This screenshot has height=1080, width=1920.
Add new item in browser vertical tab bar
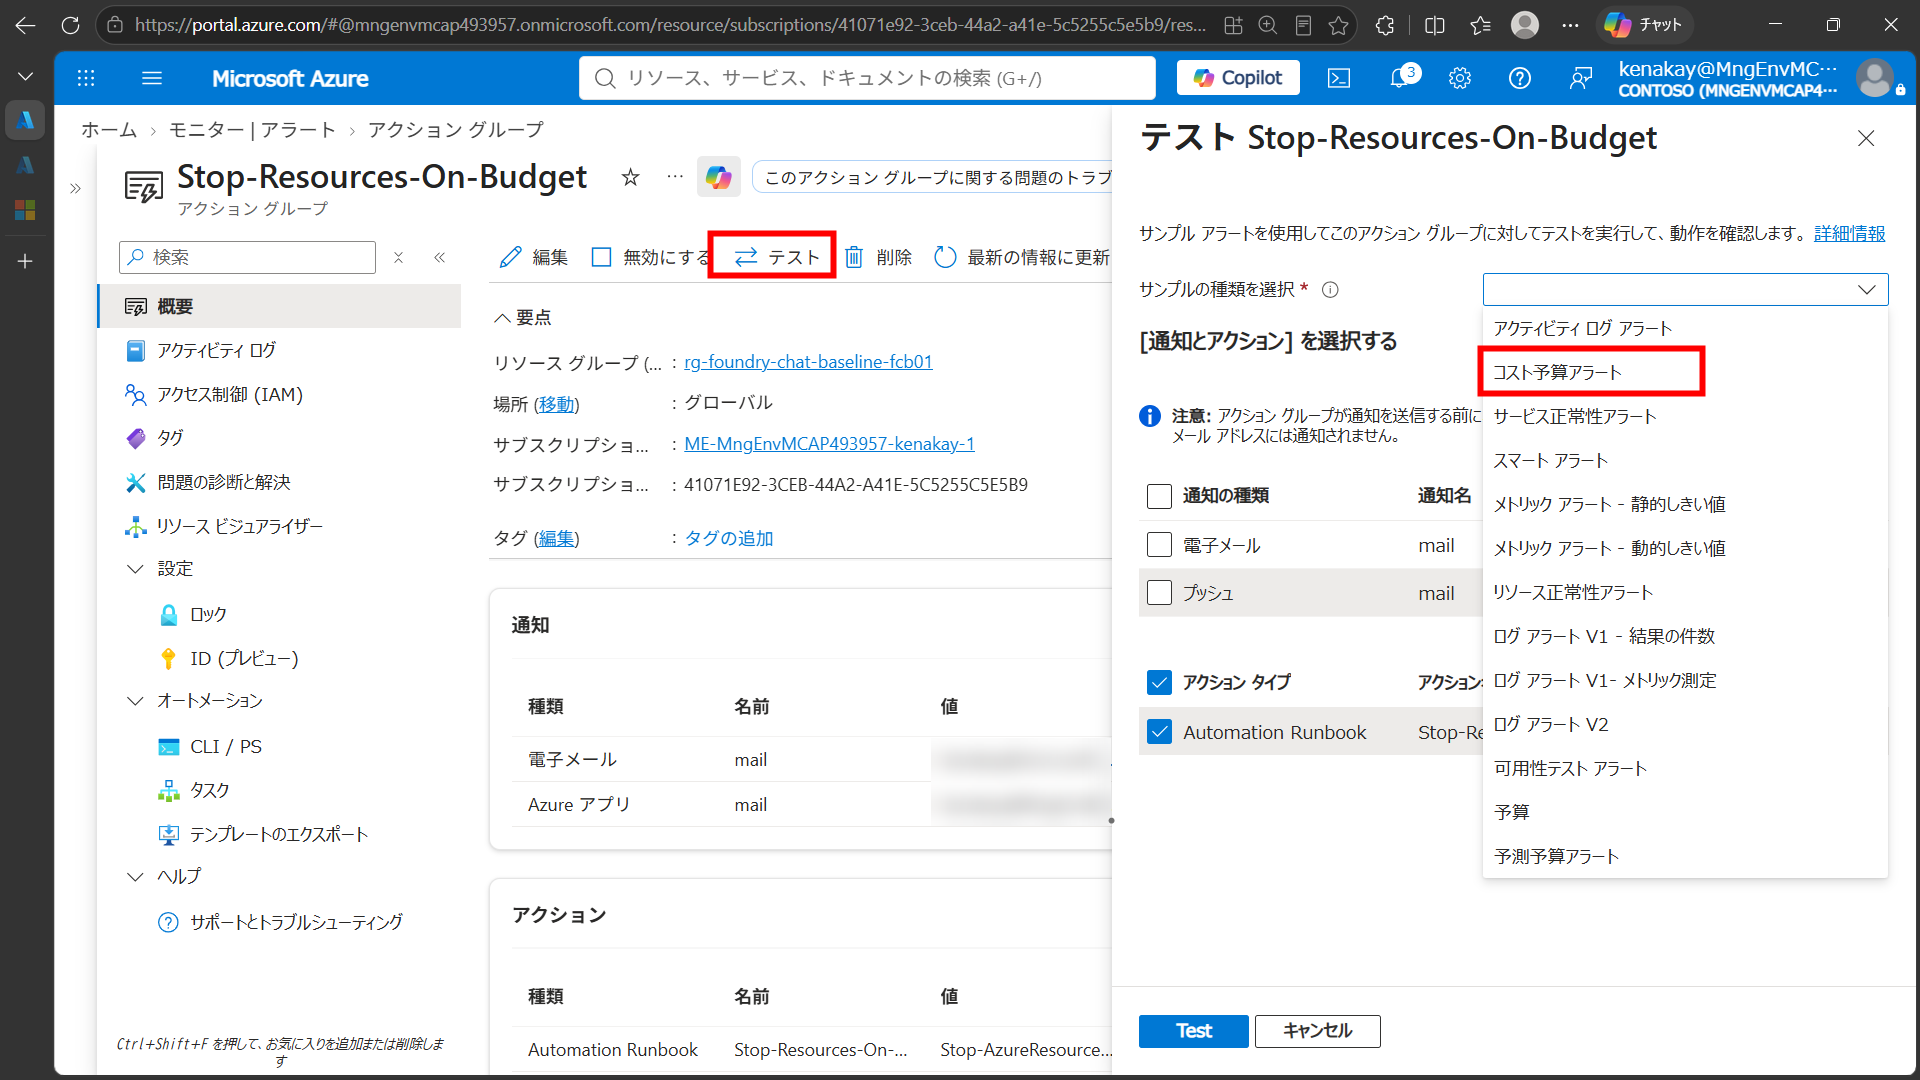[x=25, y=261]
